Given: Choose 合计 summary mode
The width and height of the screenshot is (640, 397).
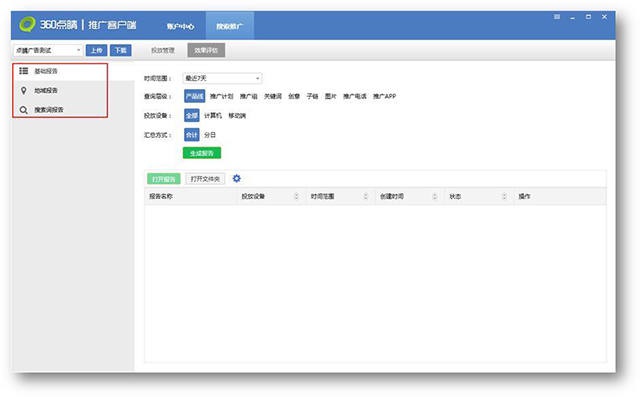Looking at the screenshot, I should (191, 135).
